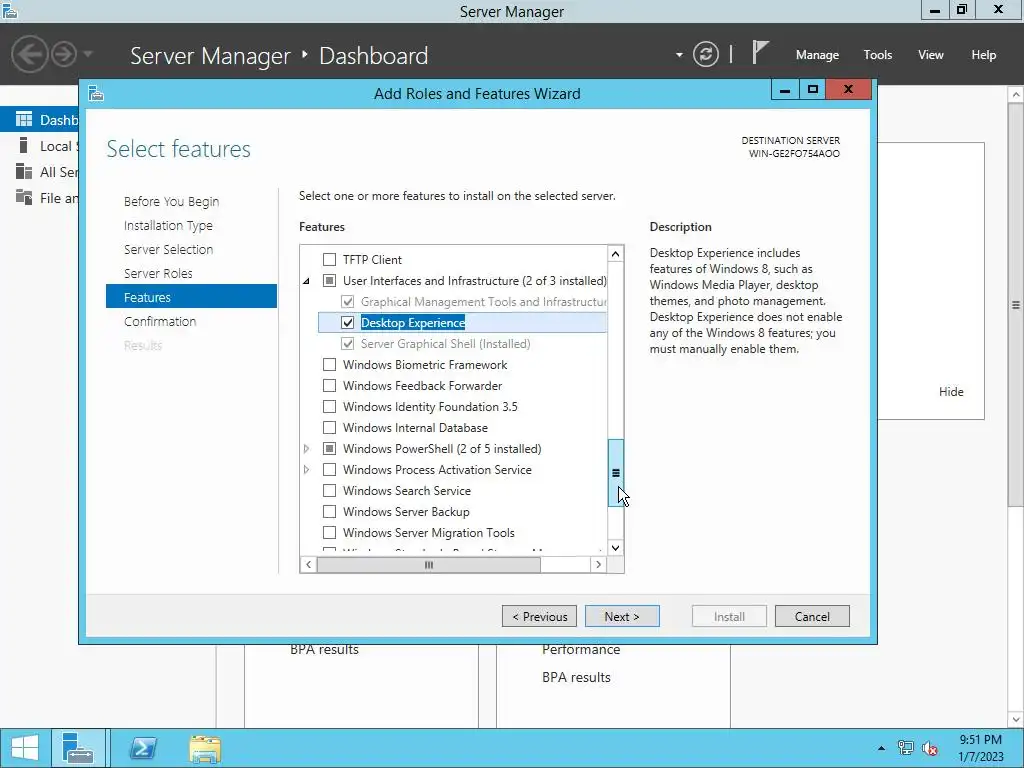Viewport: 1024px width, 768px height.
Task: Click the Server Manager title bar icon
Action: point(9,10)
